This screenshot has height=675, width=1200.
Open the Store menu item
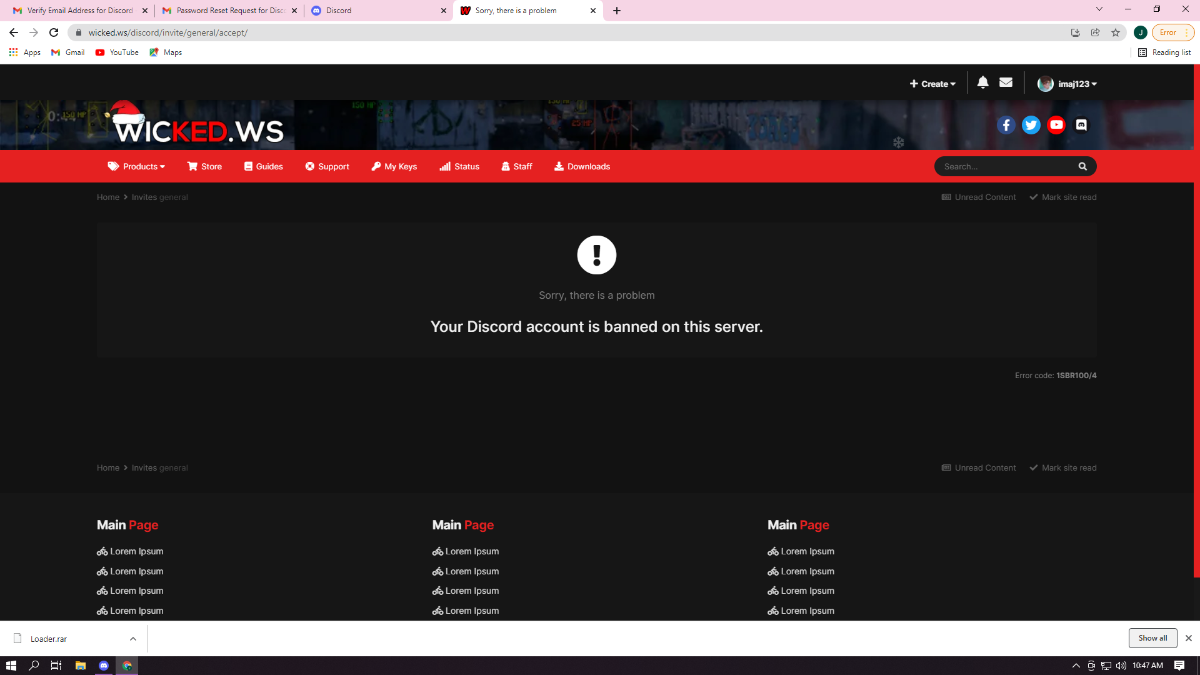pyautogui.click(x=204, y=167)
